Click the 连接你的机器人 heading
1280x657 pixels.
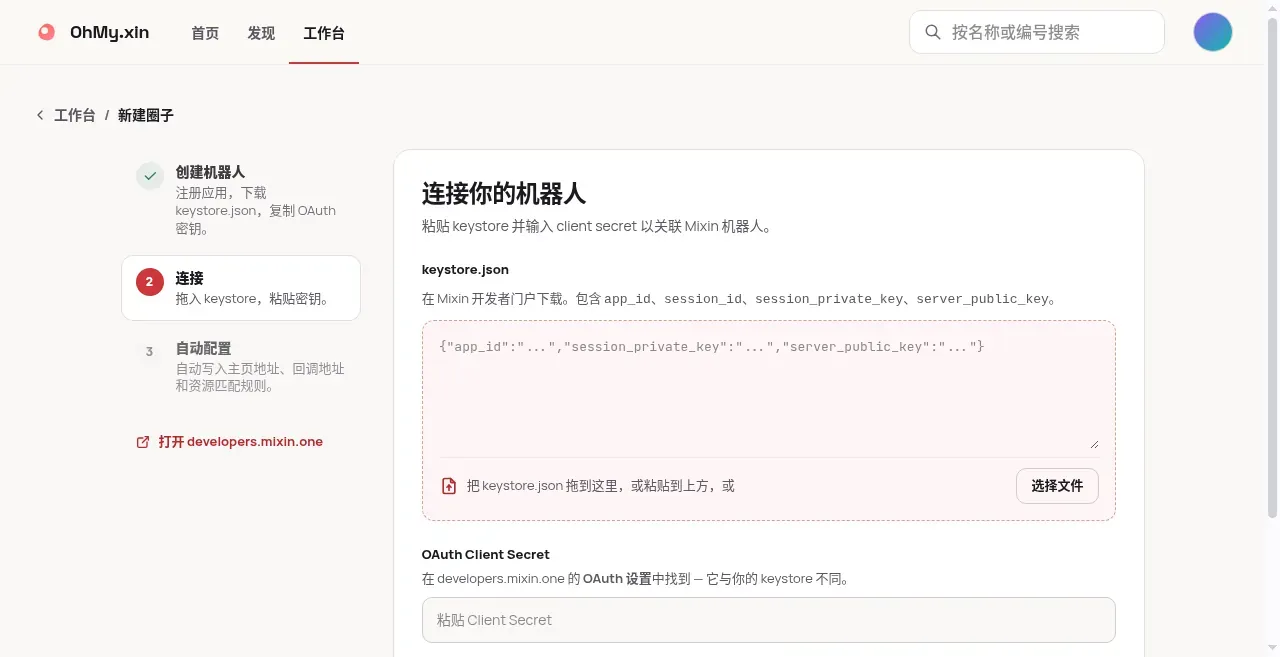point(503,193)
